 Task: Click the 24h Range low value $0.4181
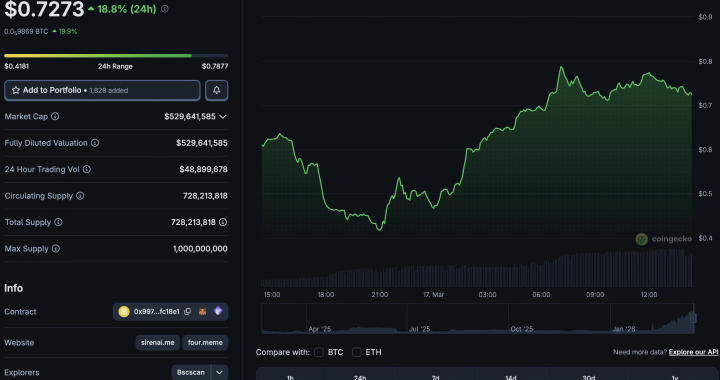(x=17, y=66)
